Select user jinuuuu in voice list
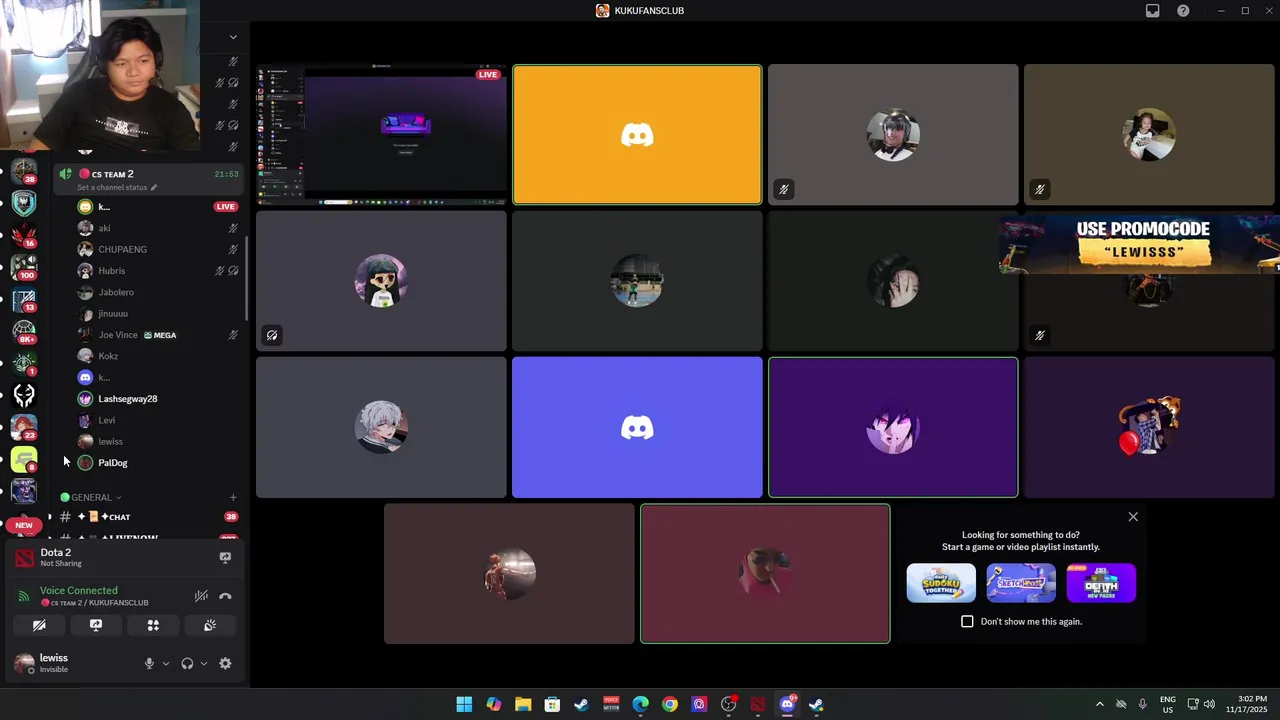Image resolution: width=1280 pixels, height=720 pixels. 158,313
